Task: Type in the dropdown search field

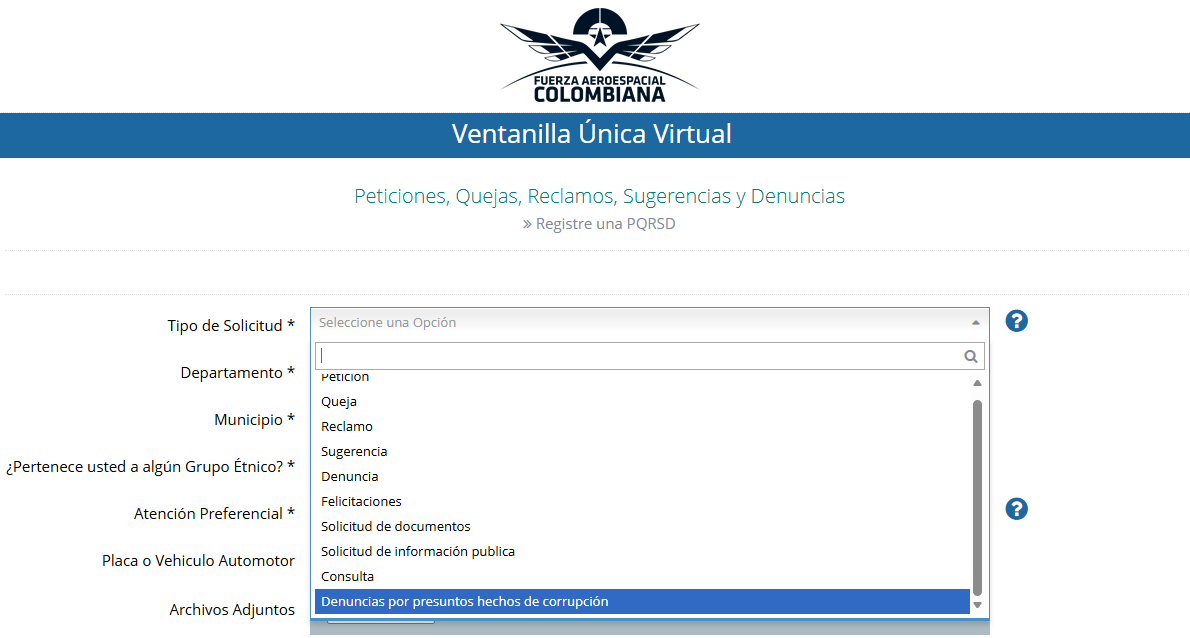Action: point(638,356)
